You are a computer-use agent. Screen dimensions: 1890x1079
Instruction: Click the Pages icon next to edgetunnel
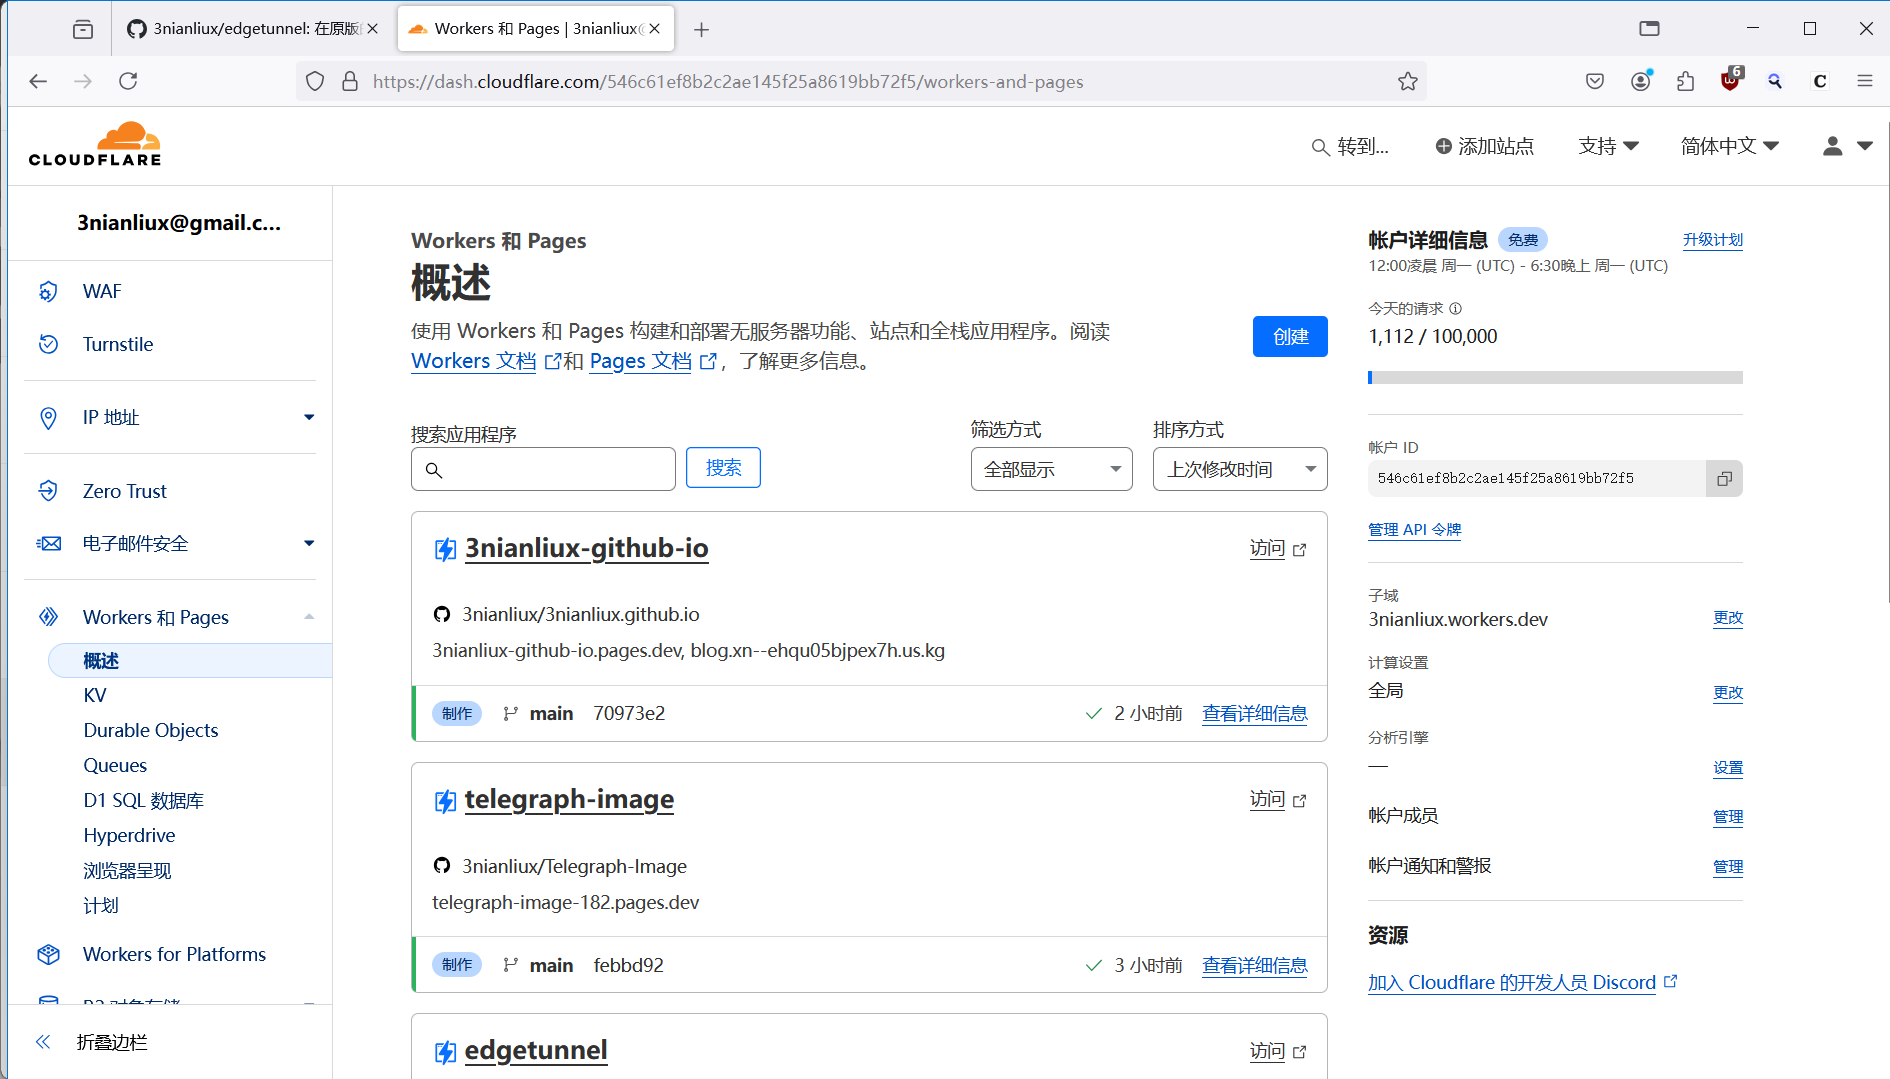pyautogui.click(x=445, y=1052)
